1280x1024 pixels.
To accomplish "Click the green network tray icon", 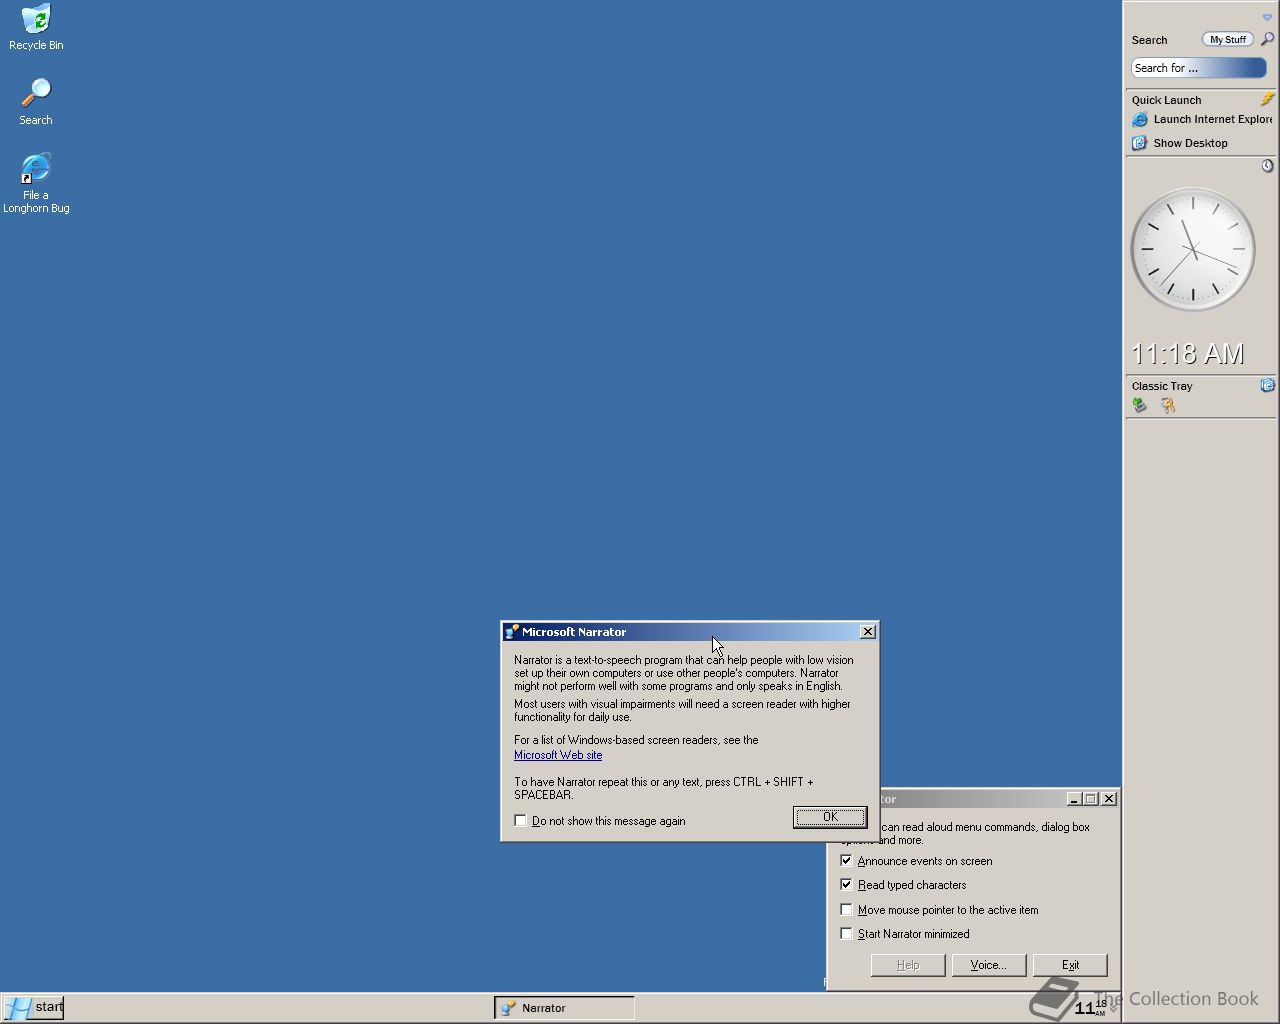I will tap(1139, 405).
